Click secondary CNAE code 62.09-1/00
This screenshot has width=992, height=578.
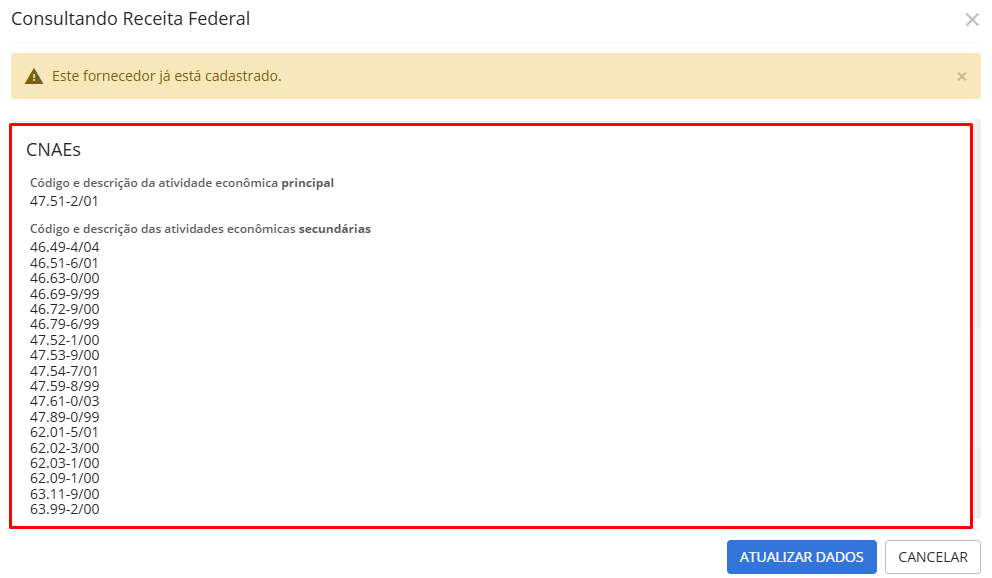(65, 479)
